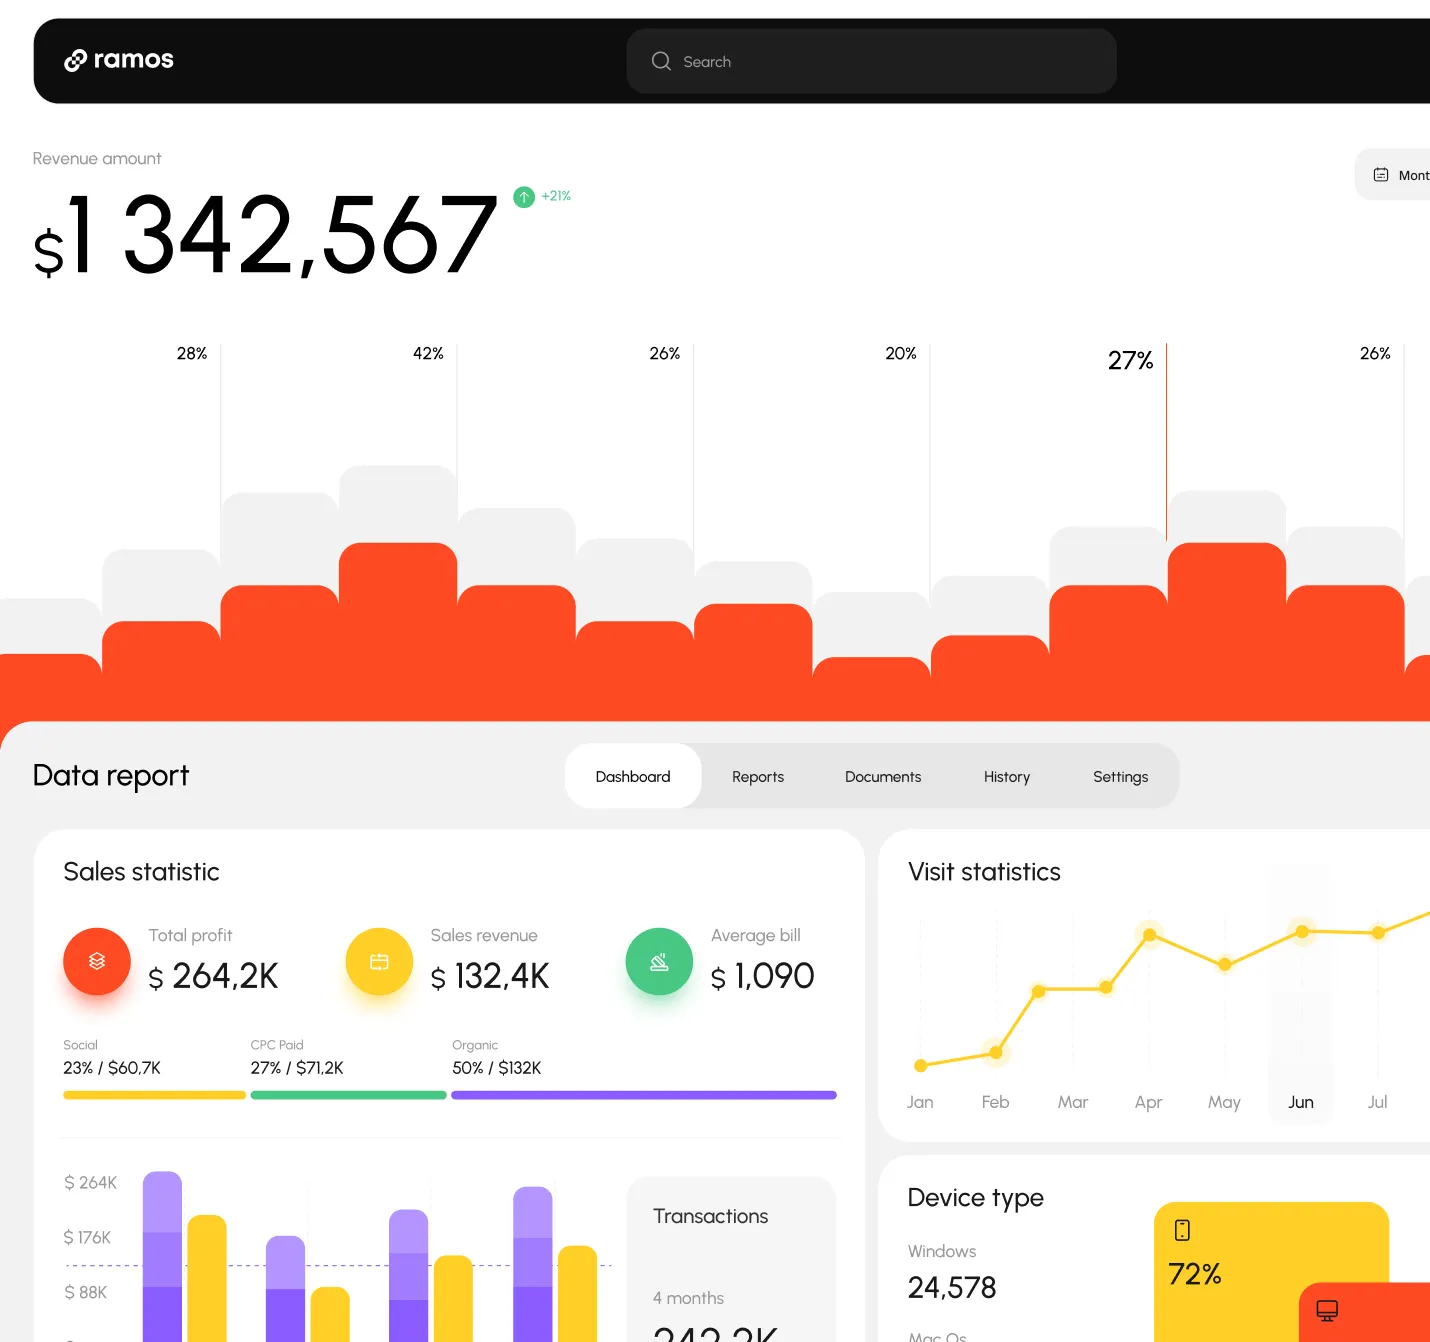Switch to the Dashboard tab
This screenshot has width=1430, height=1342.
[x=633, y=776]
